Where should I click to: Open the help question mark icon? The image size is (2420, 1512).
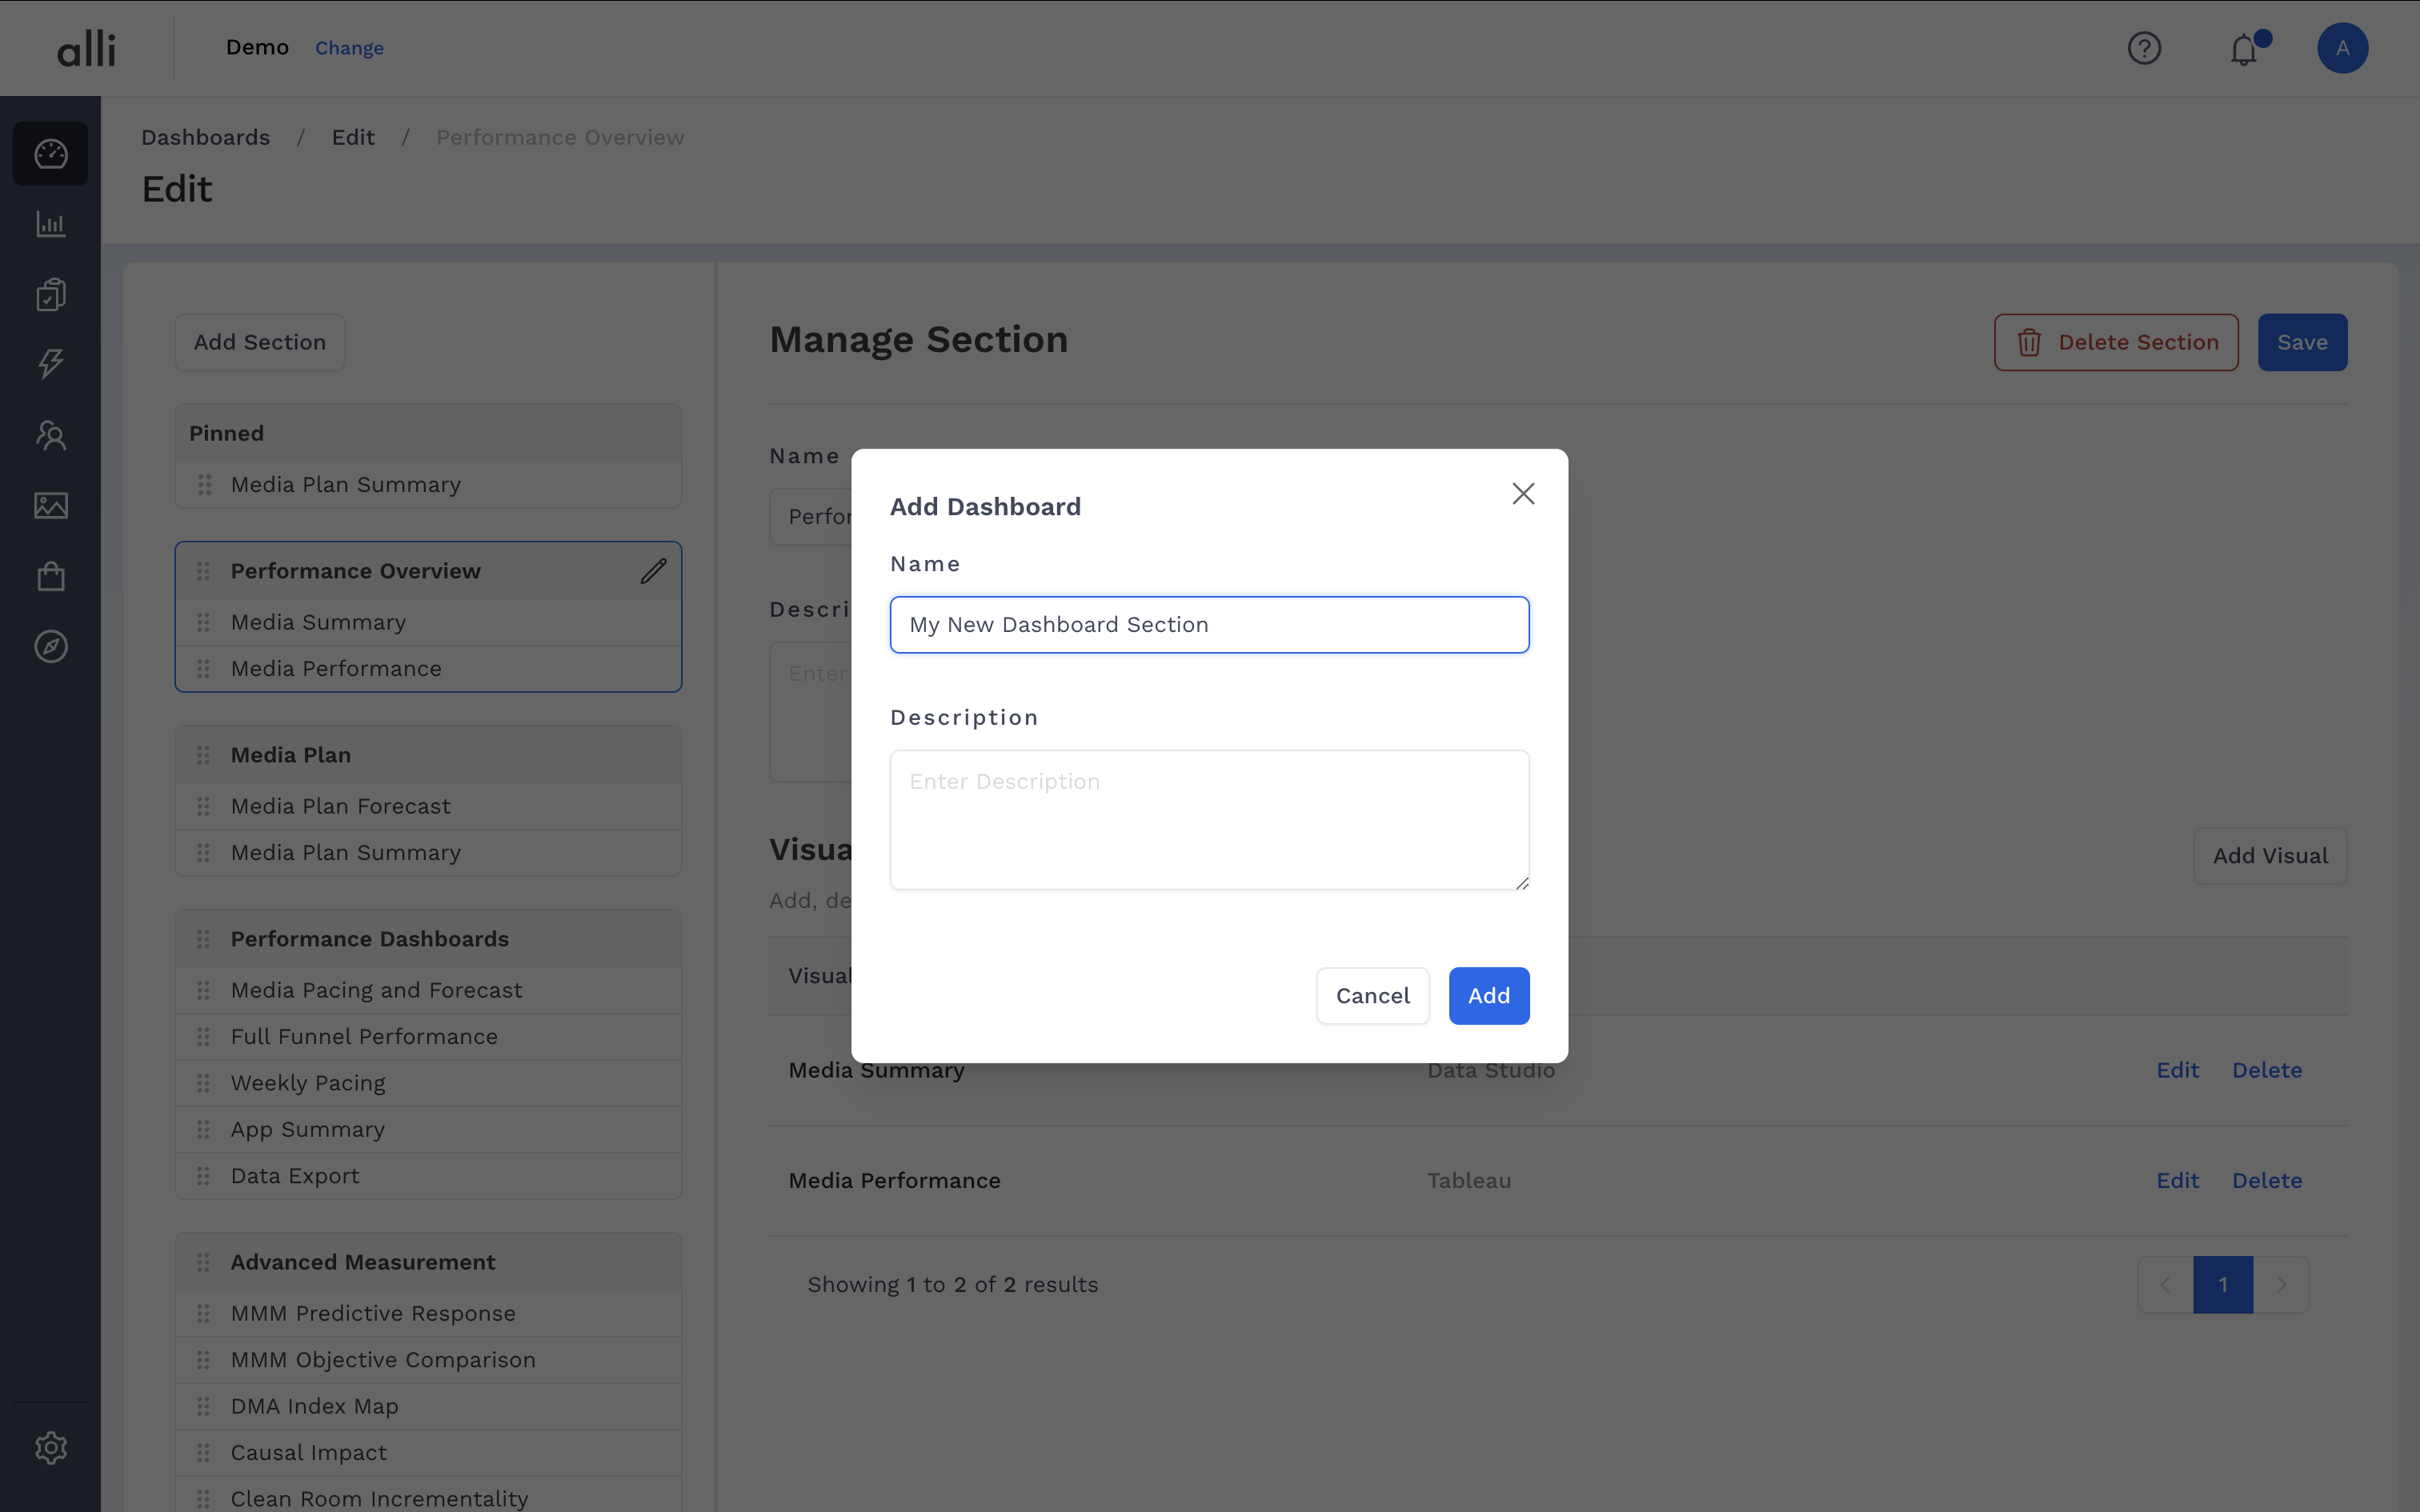(2144, 49)
